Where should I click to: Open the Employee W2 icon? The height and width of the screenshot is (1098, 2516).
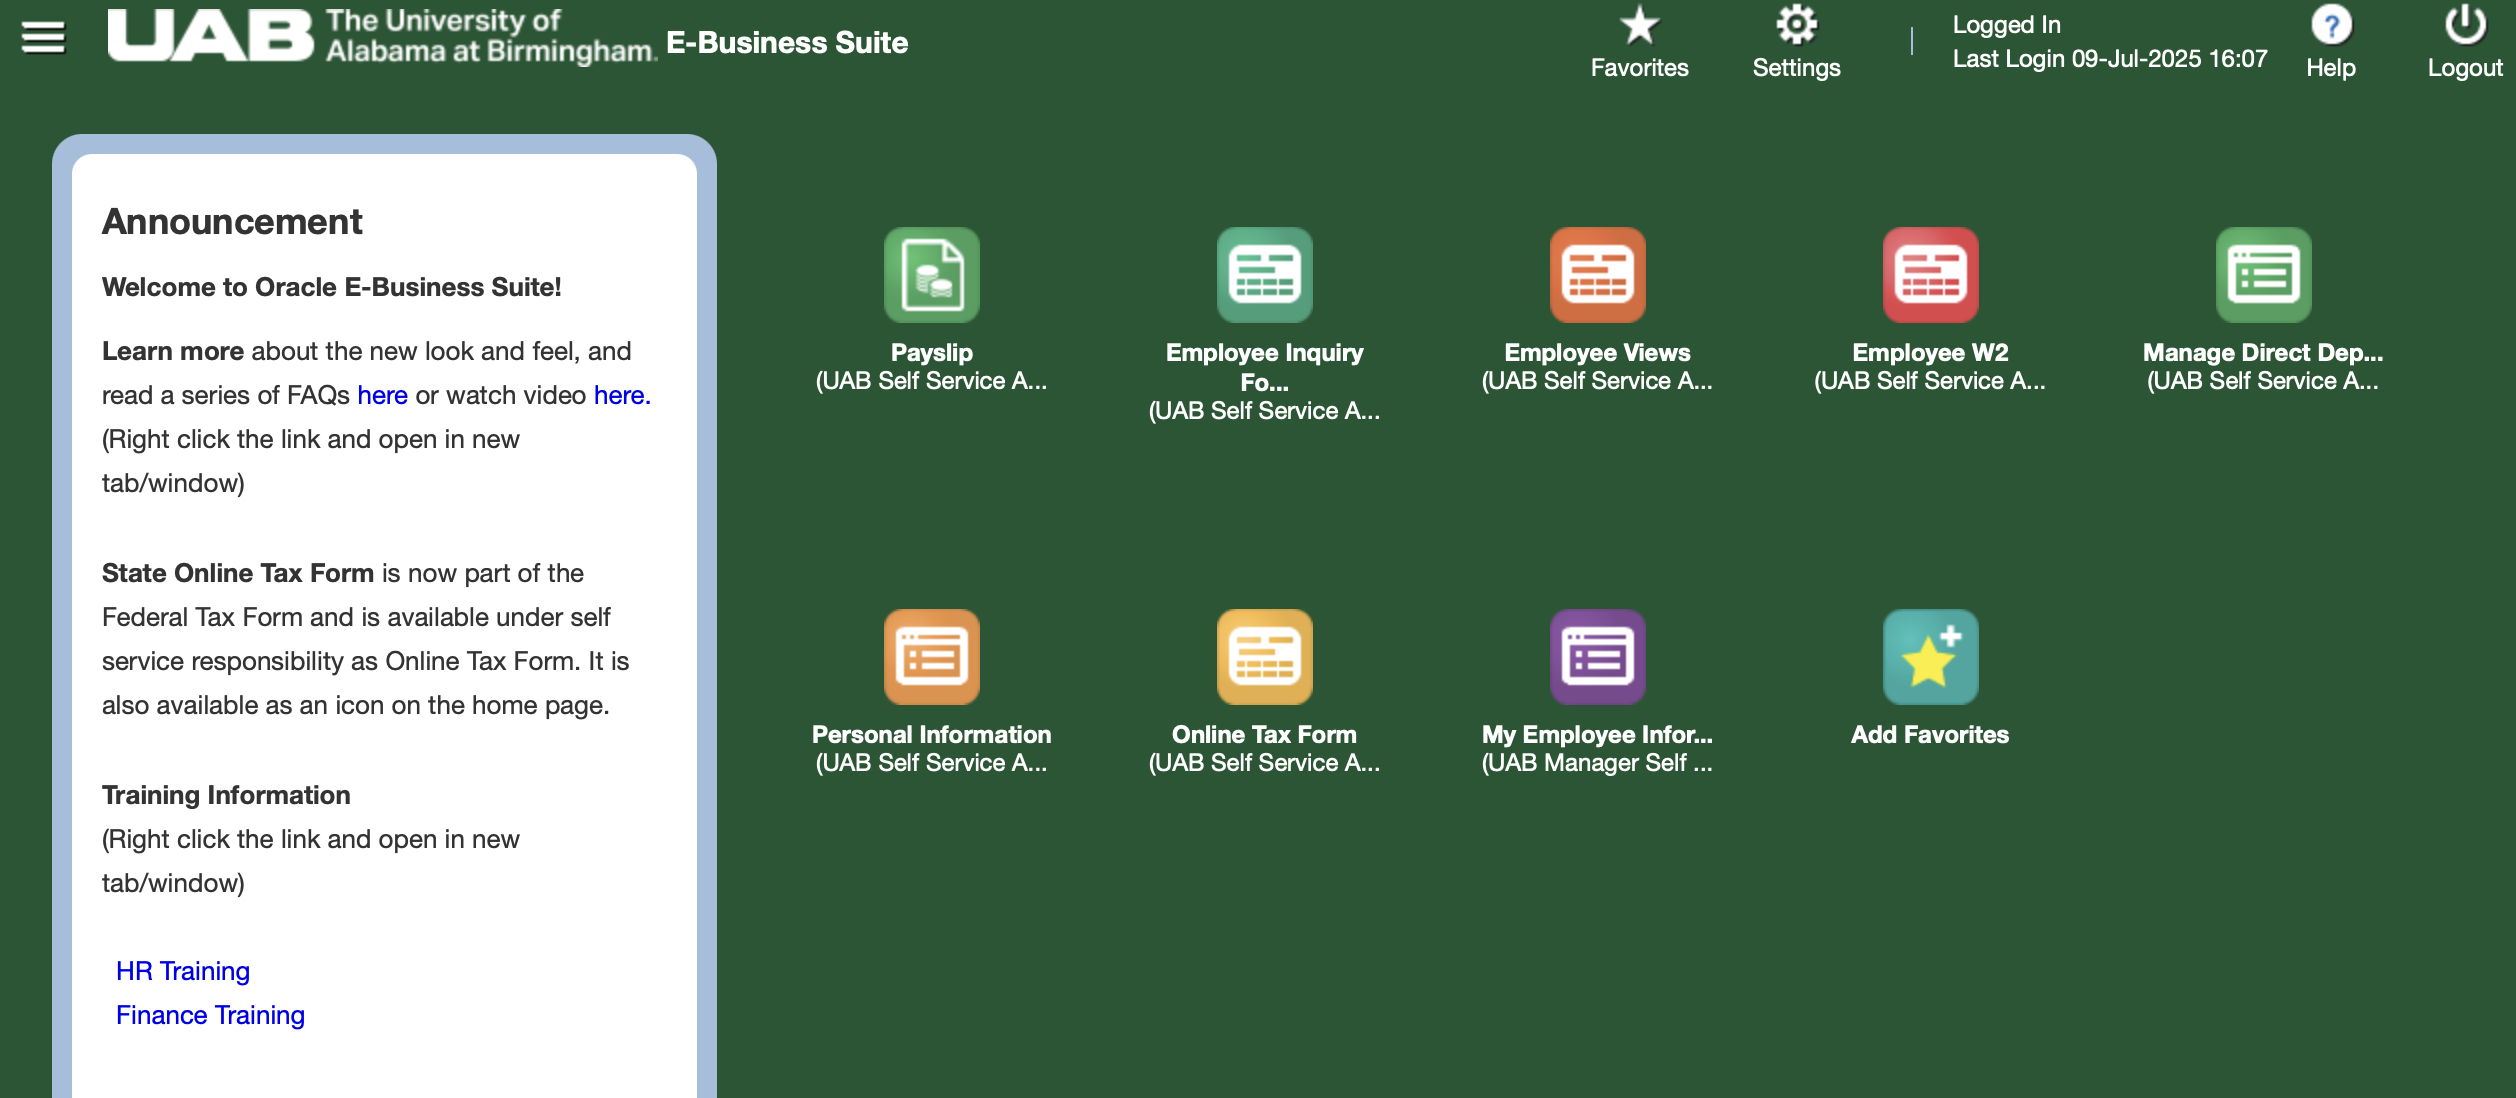tap(1930, 275)
